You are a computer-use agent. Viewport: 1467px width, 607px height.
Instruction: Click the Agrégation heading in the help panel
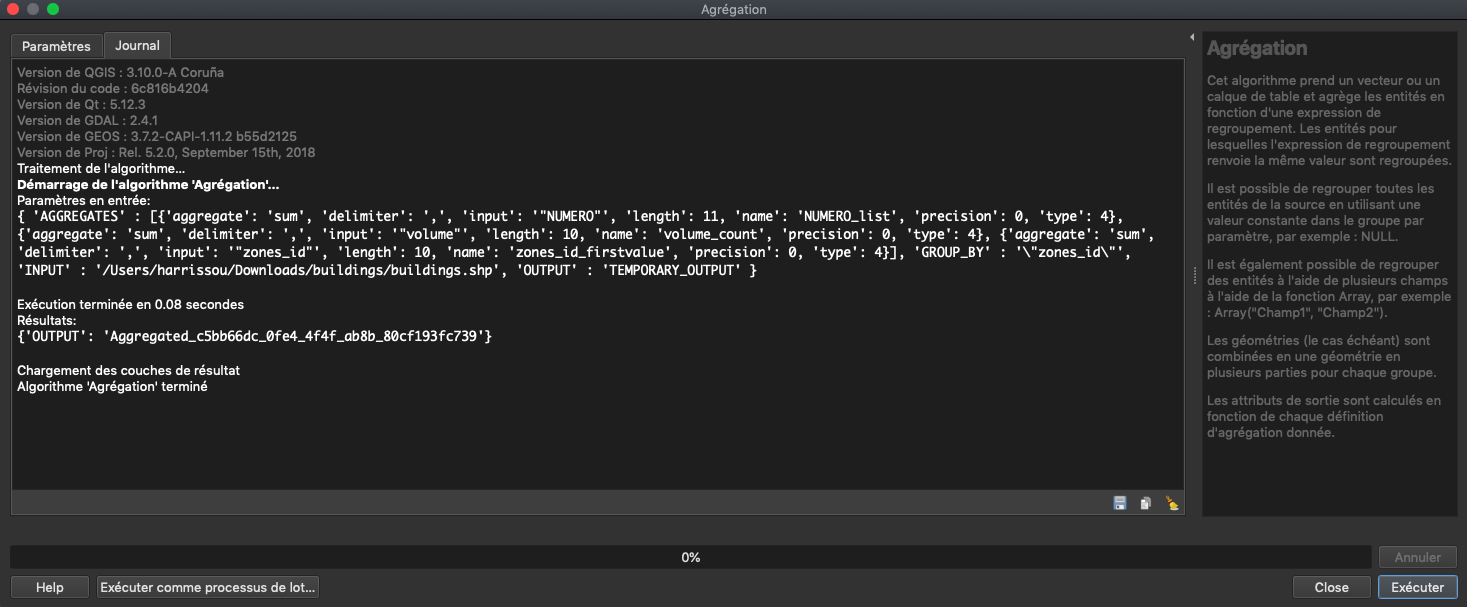point(1257,48)
